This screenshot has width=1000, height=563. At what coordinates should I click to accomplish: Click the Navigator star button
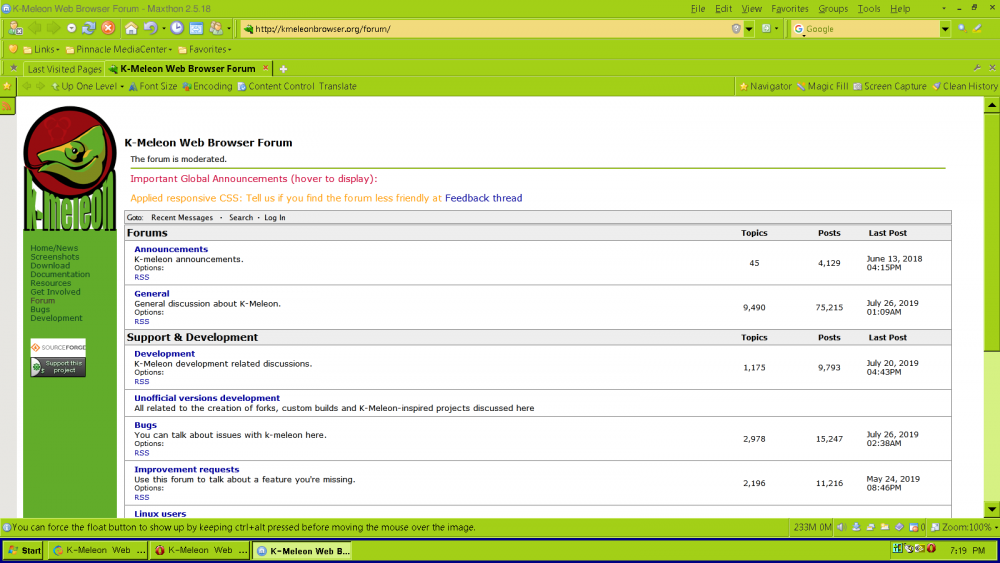tap(765, 87)
